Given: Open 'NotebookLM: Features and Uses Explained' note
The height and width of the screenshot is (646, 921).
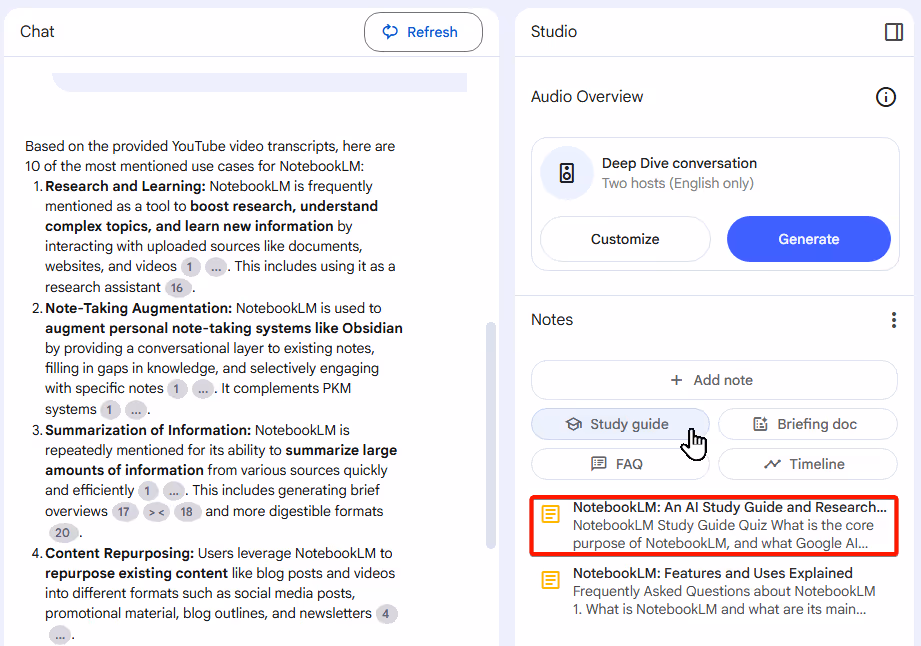Looking at the screenshot, I should pos(714,591).
